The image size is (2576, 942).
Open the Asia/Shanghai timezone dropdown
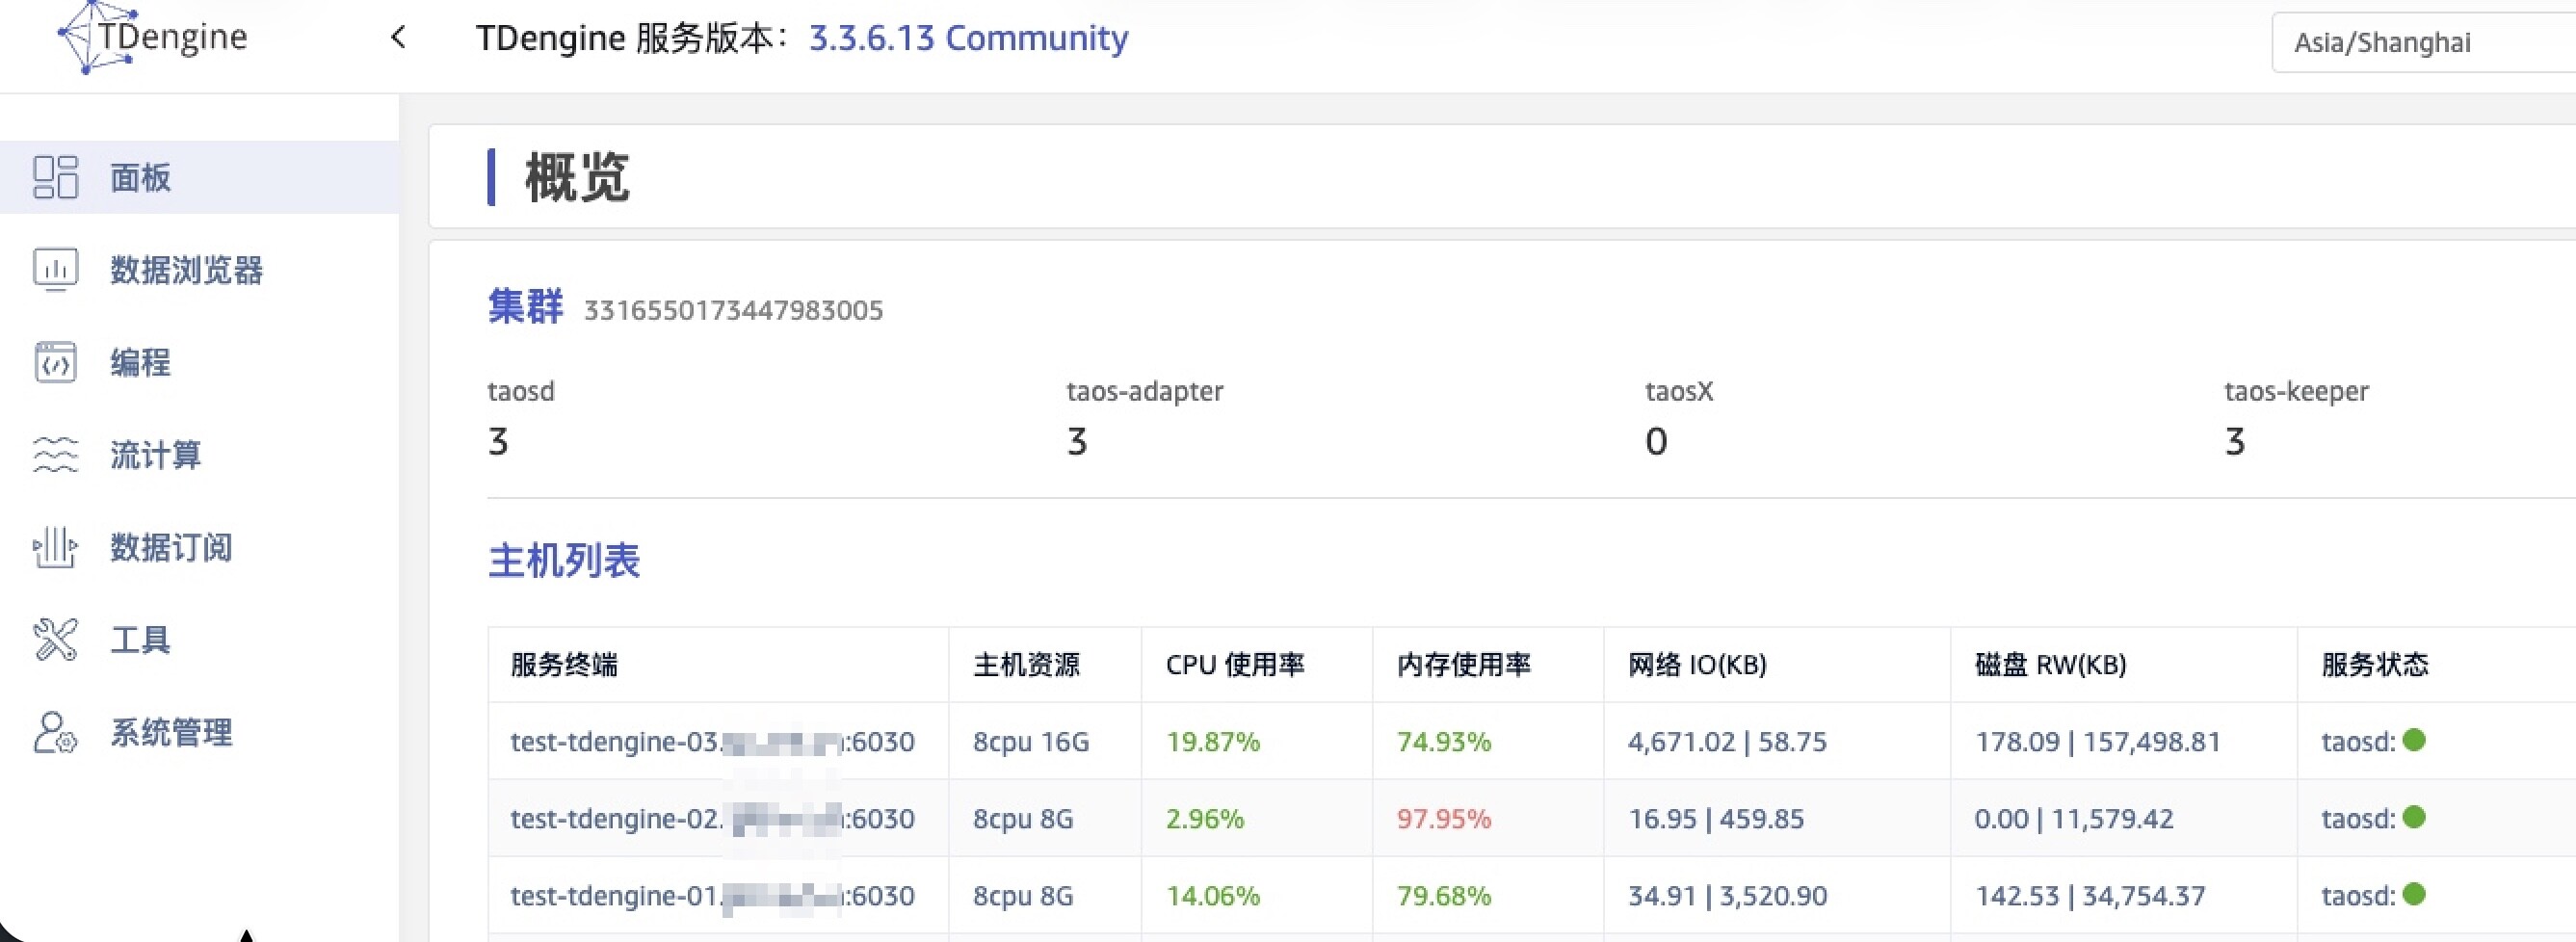coord(2420,42)
